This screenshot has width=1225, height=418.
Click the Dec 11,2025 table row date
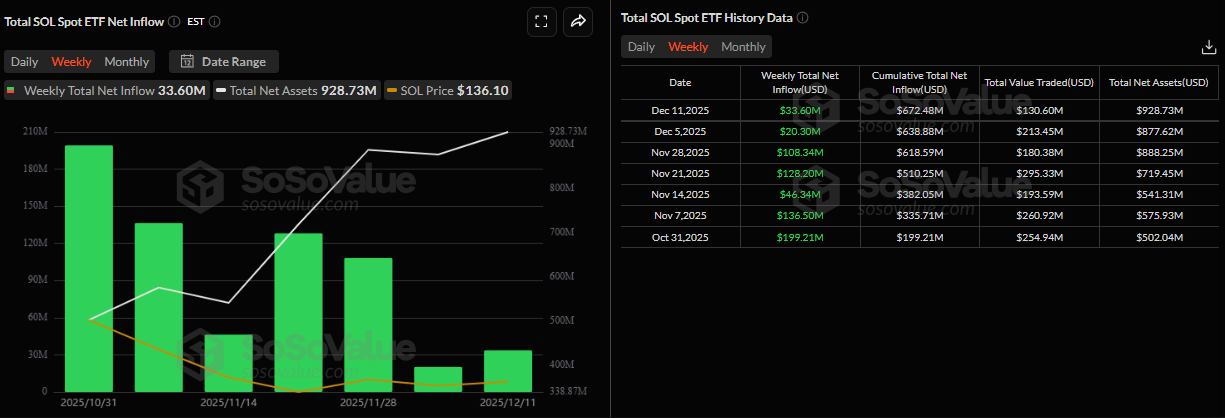pyautogui.click(x=680, y=110)
